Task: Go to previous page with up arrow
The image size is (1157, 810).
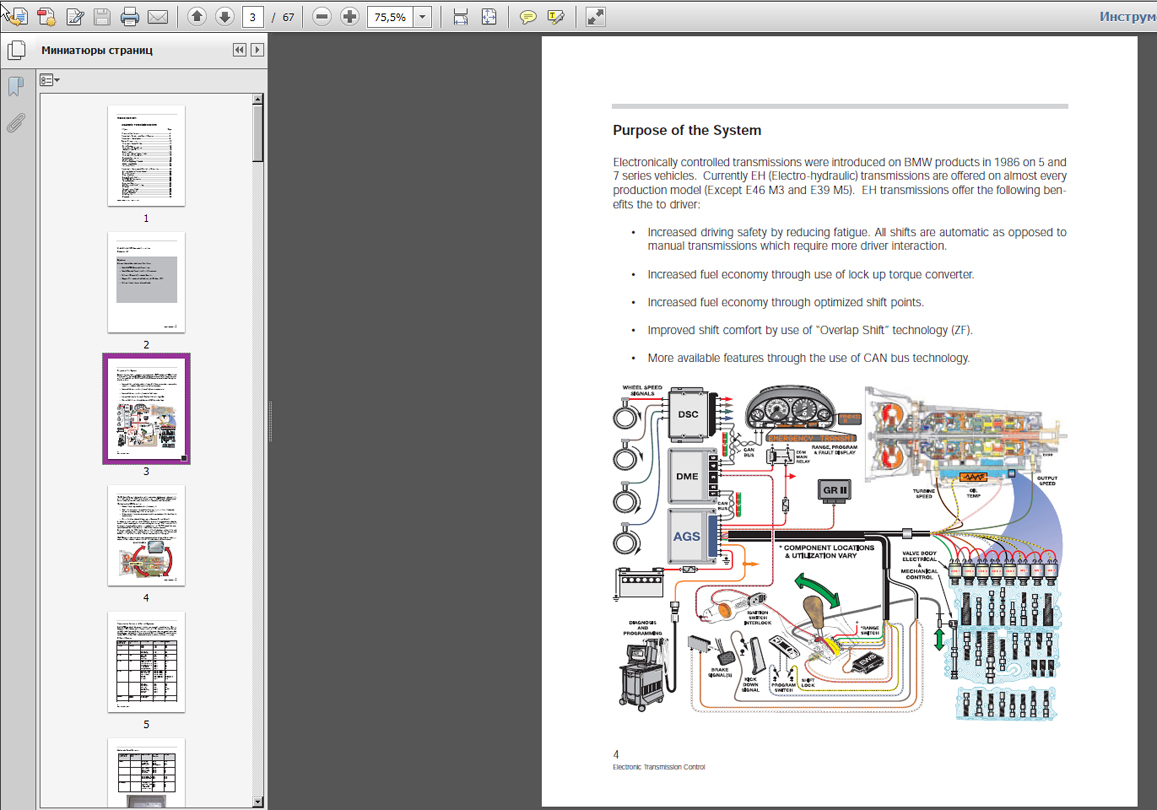Action: point(197,17)
